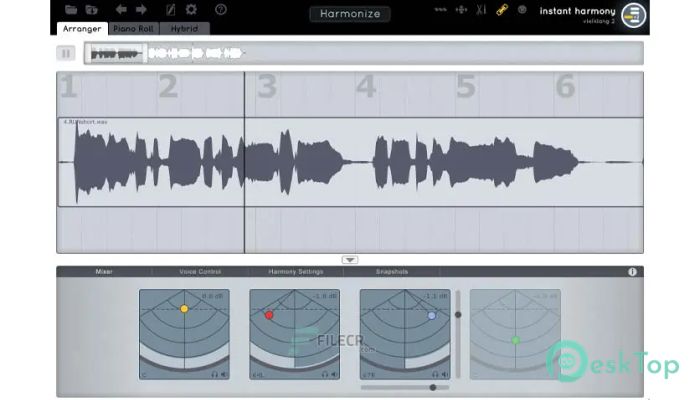Select the 4.Riffshort.wav audio waveform
The image size is (700, 400).
coord(350,162)
